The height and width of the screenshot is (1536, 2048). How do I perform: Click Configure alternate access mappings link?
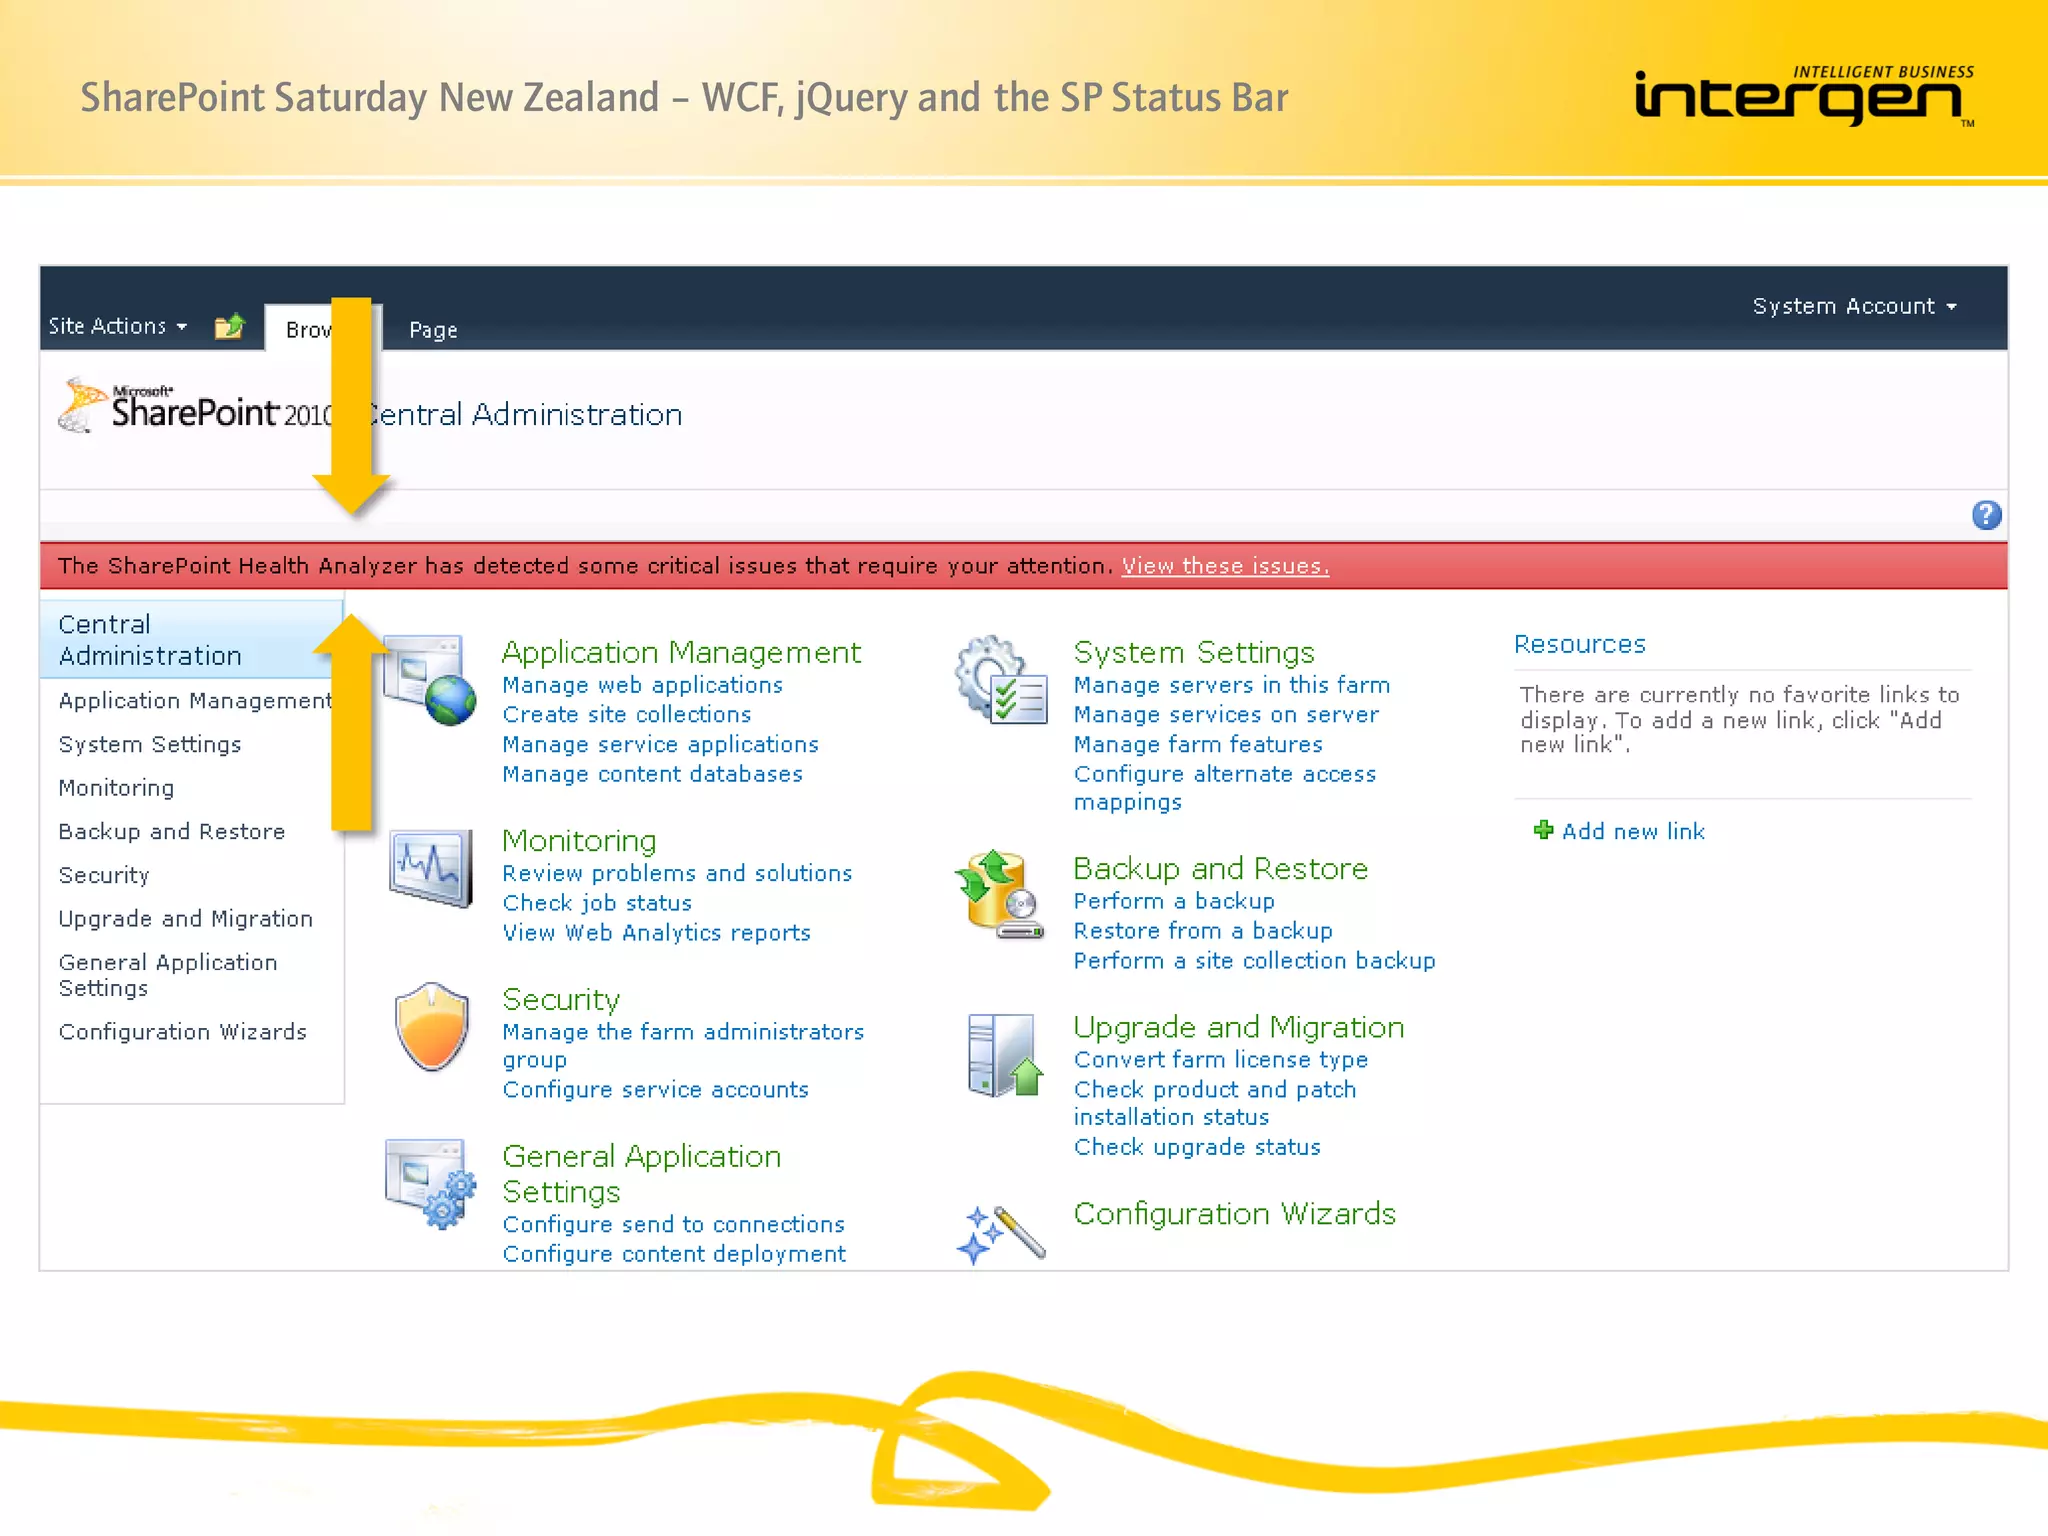click(x=1225, y=788)
